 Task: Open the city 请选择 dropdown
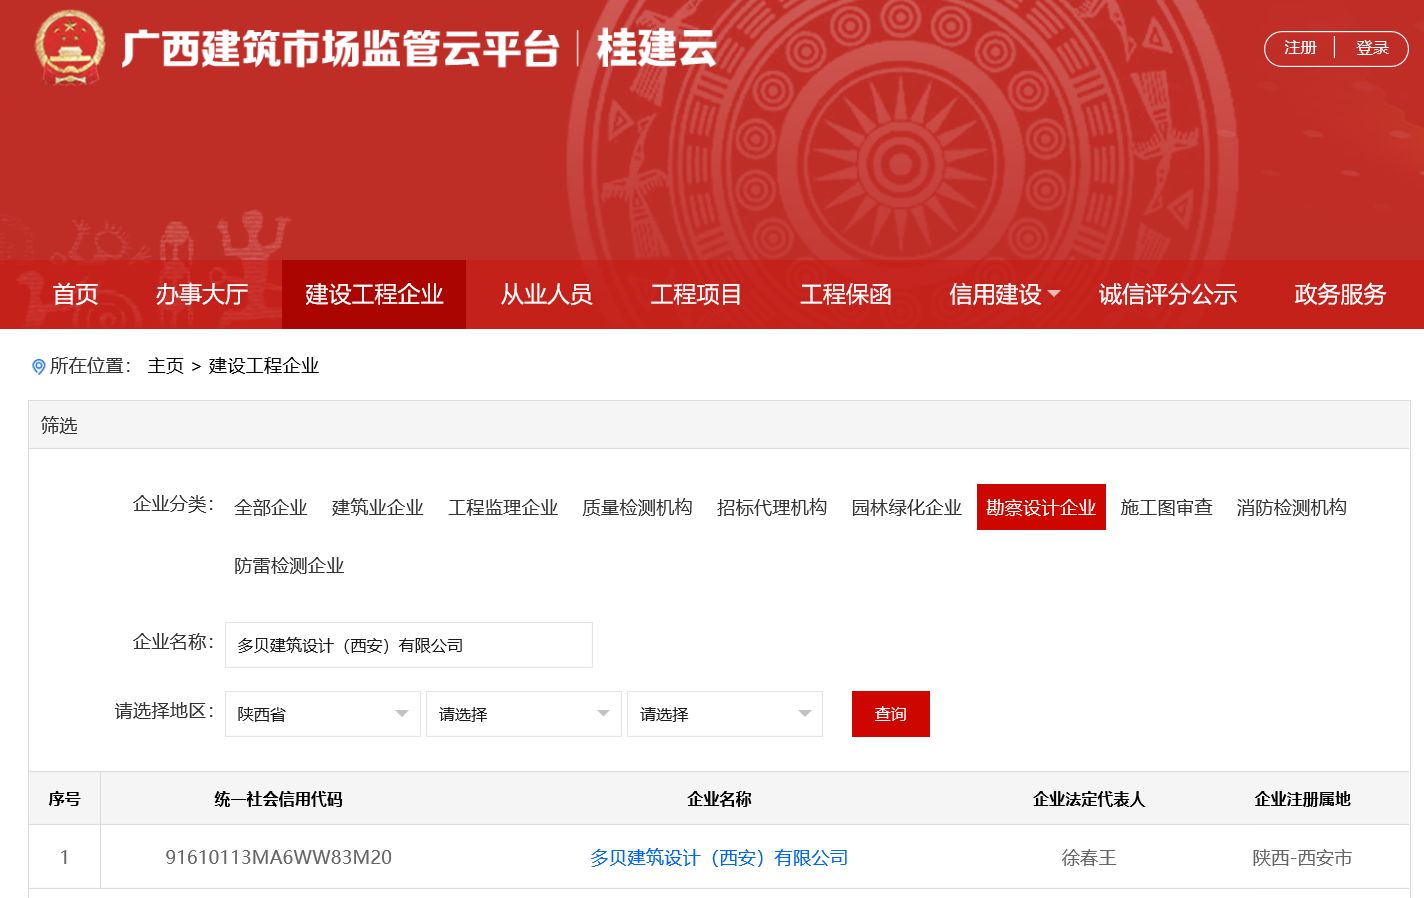524,714
